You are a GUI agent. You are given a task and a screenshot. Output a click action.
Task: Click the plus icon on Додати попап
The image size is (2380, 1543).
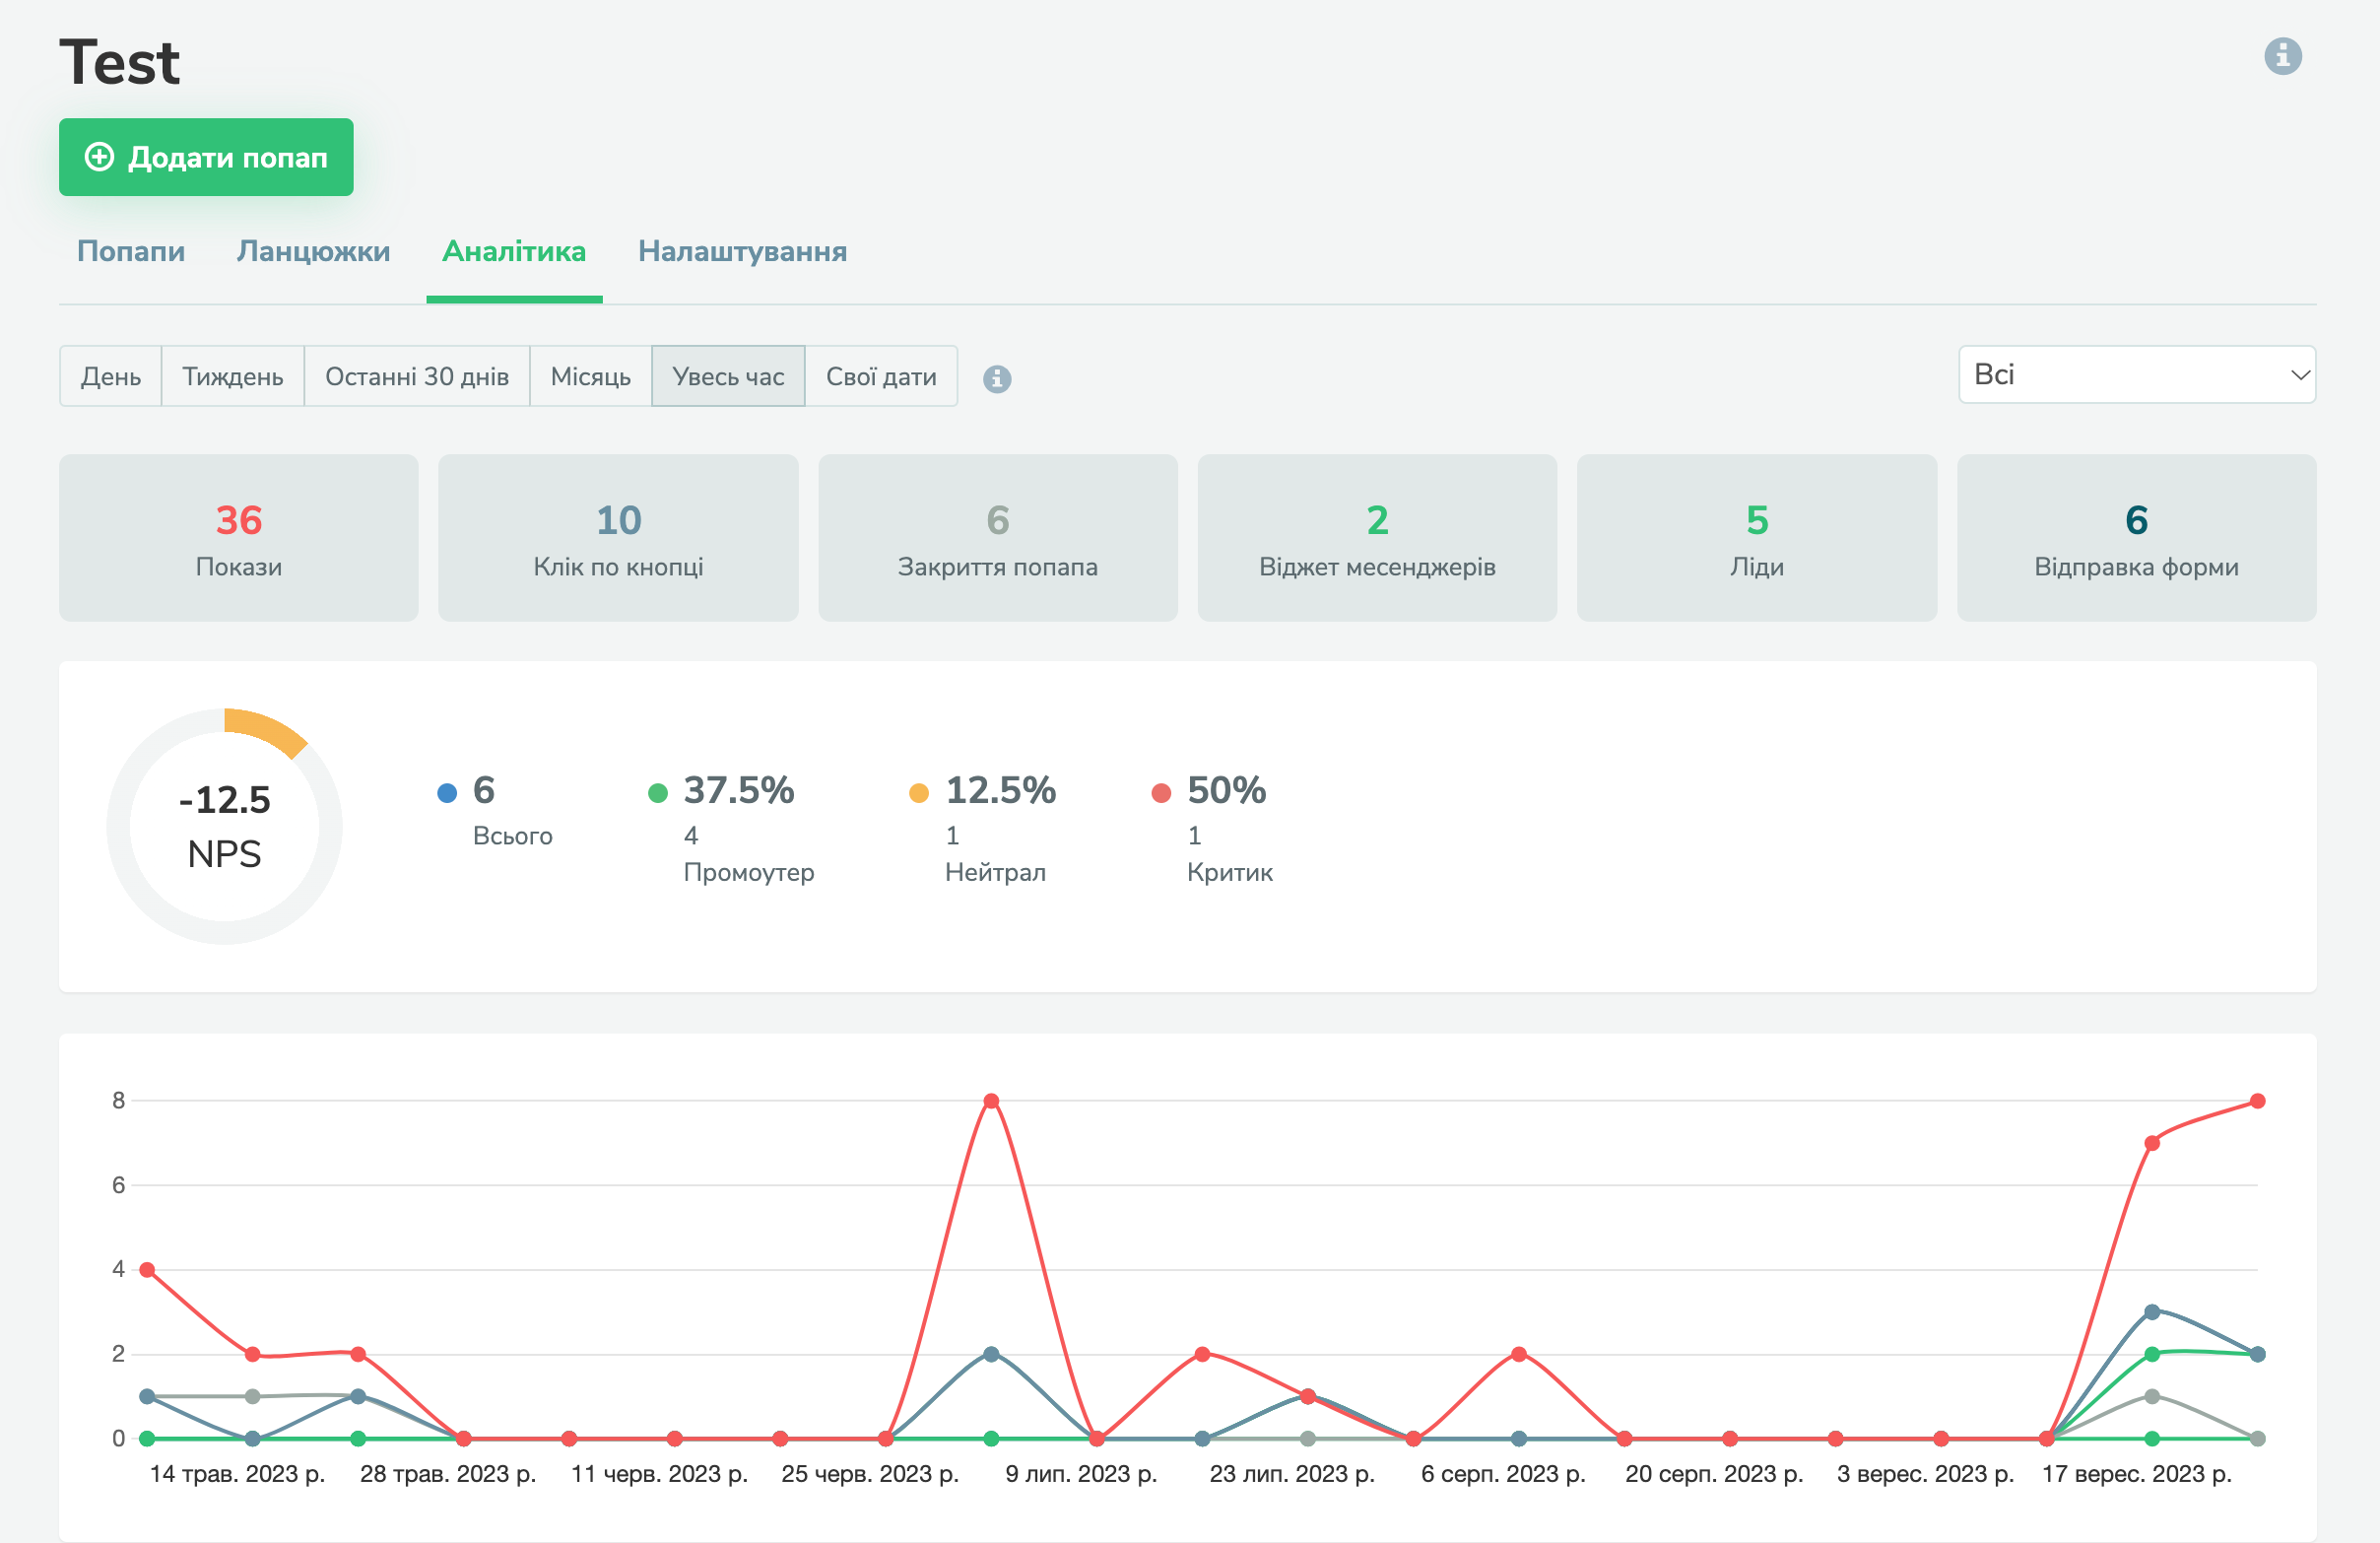pos(99,157)
